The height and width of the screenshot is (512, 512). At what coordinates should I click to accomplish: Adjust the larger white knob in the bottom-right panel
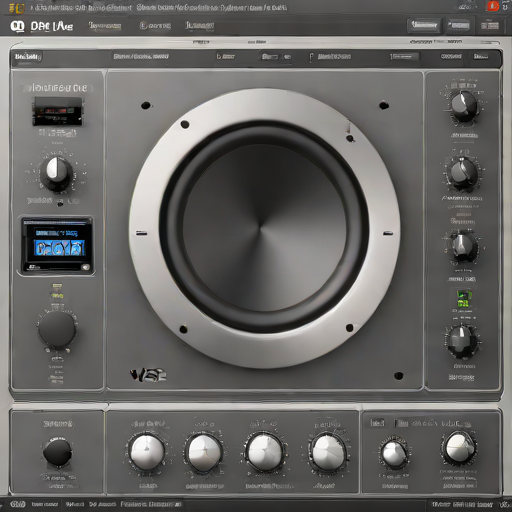coord(459,448)
